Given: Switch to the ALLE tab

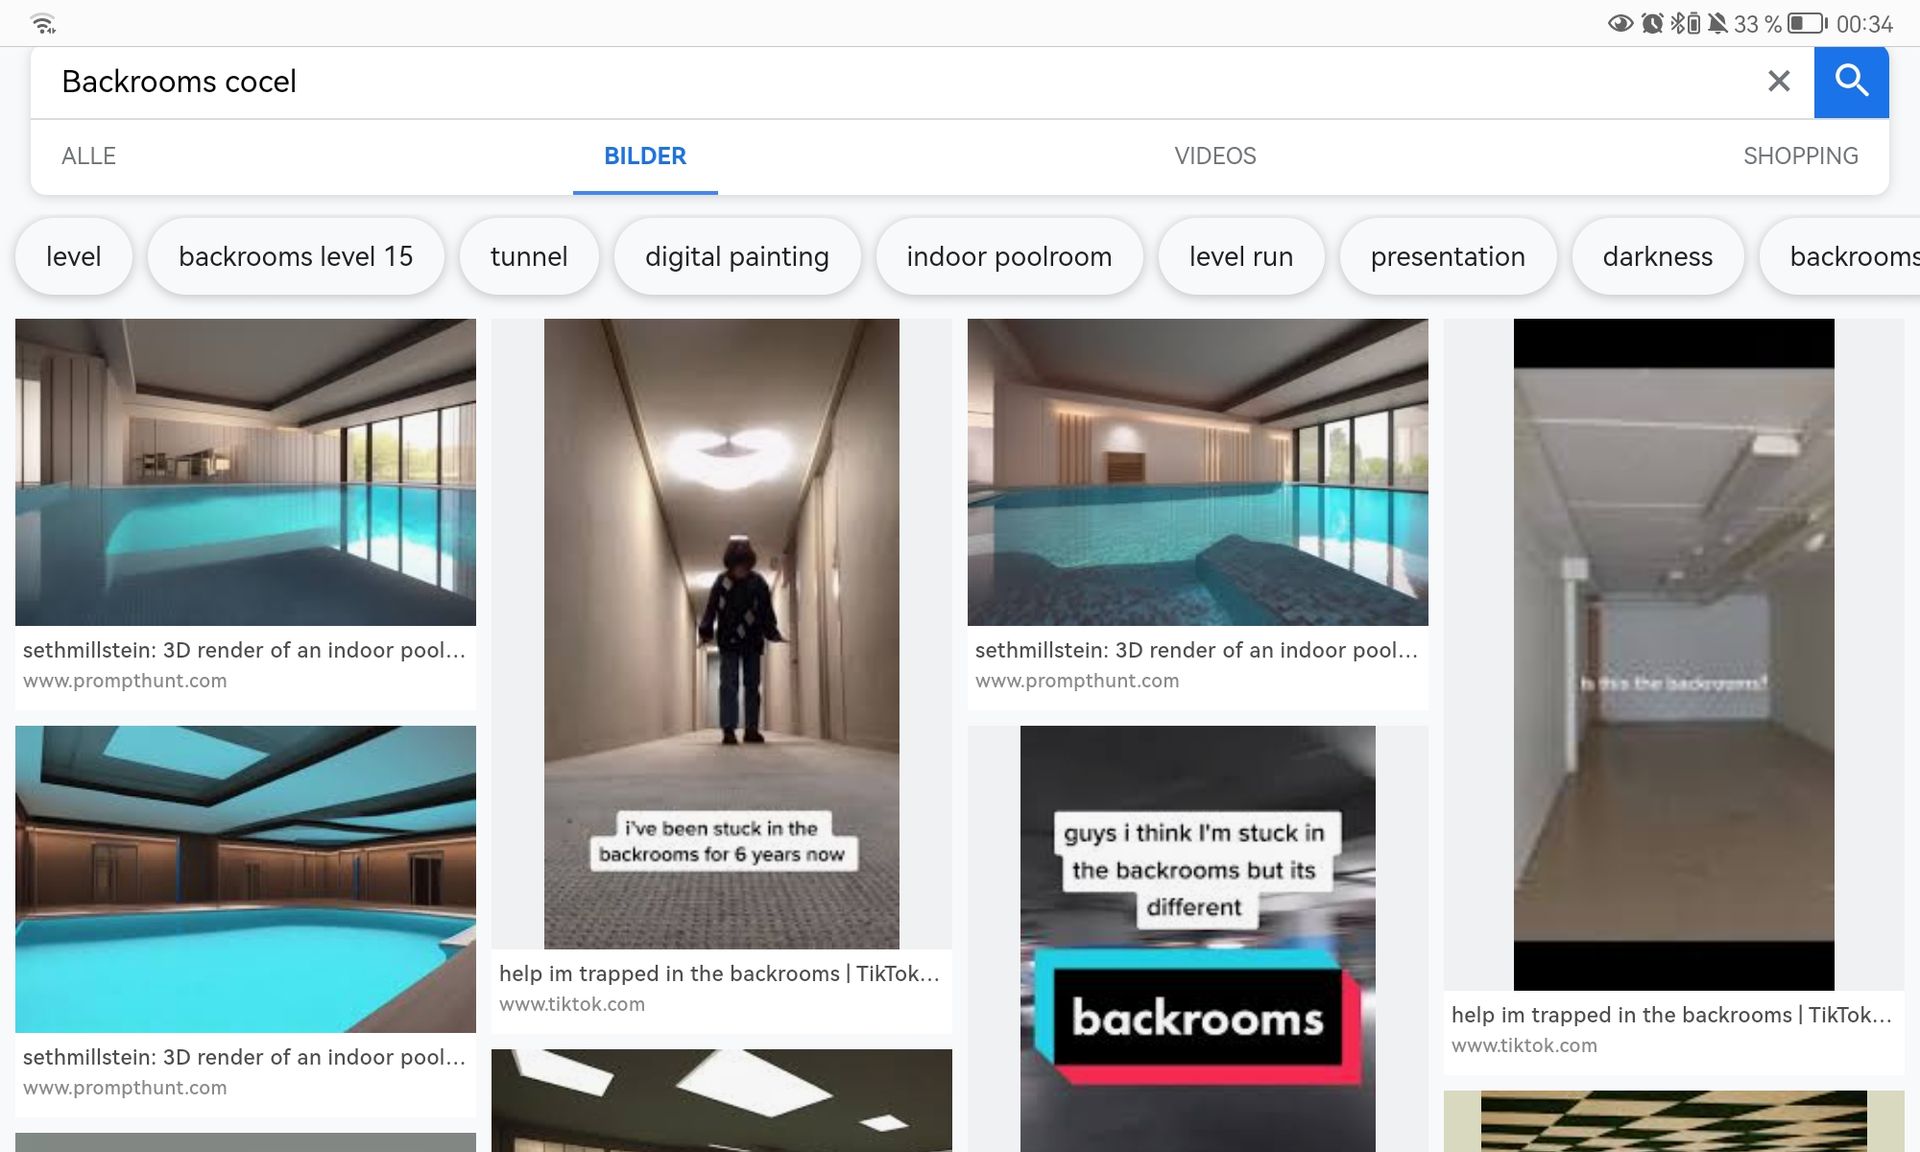Looking at the screenshot, I should click(x=88, y=156).
